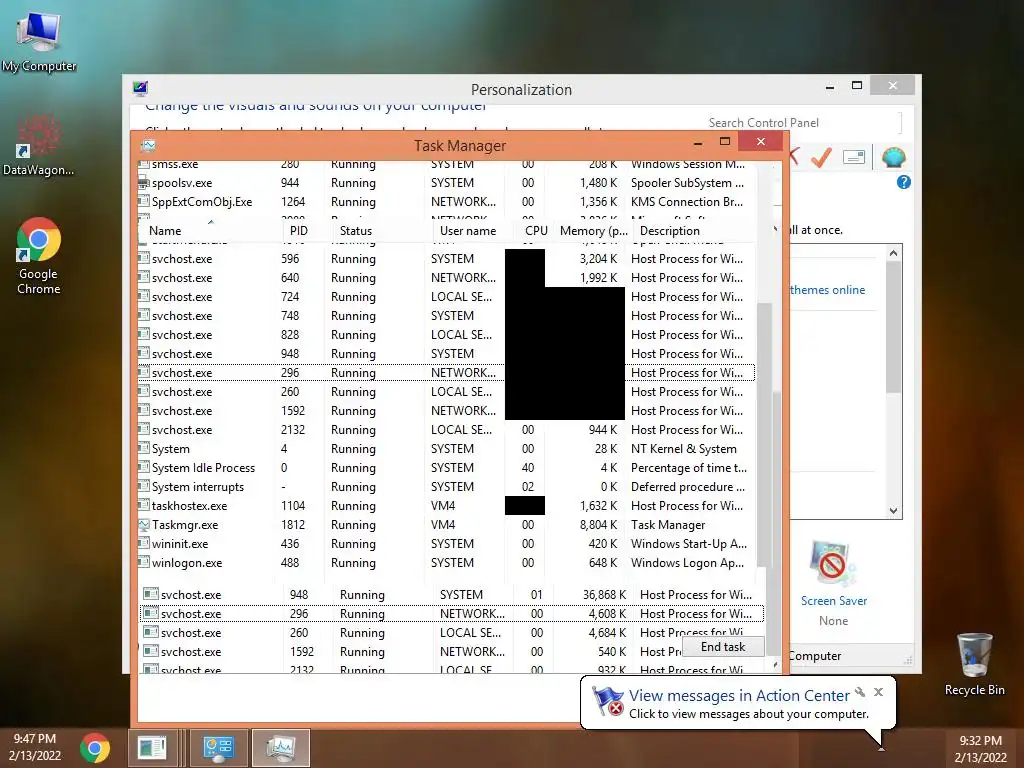
Task: Click the Chrome icon on the taskbar
Action: (x=95, y=748)
